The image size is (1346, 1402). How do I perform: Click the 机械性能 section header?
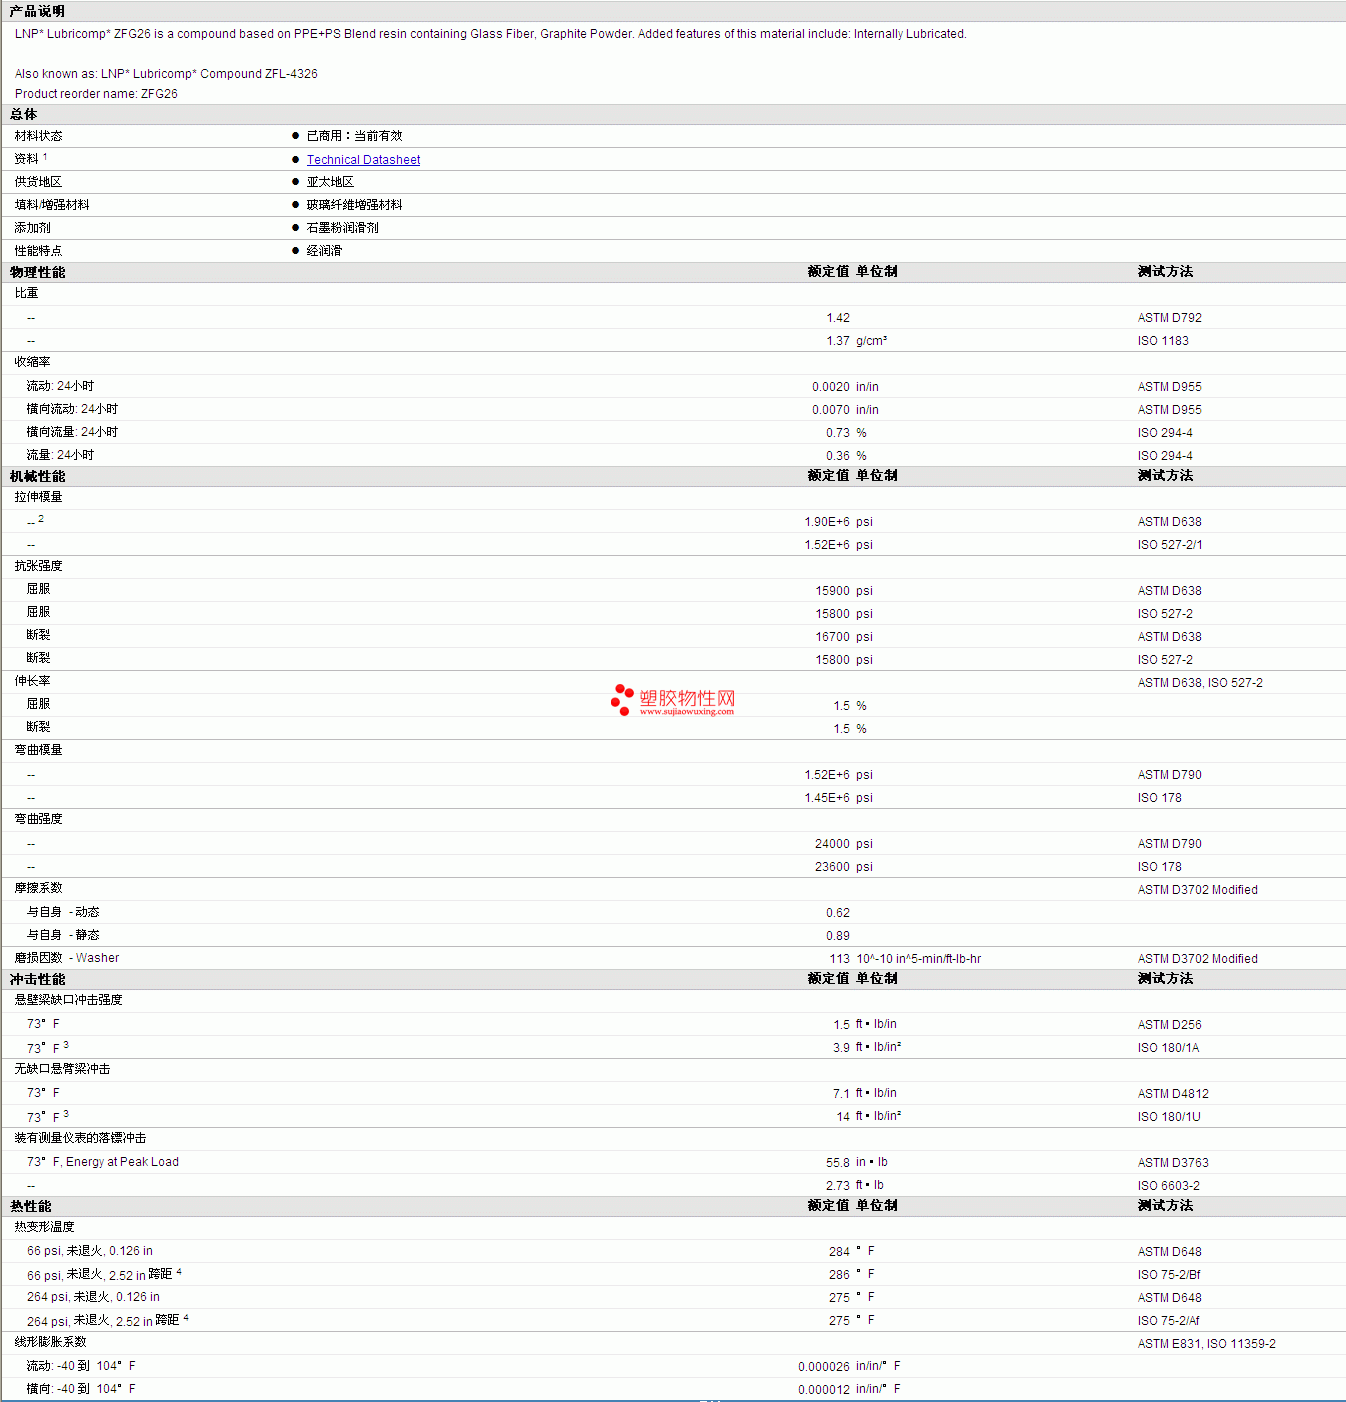point(38,476)
